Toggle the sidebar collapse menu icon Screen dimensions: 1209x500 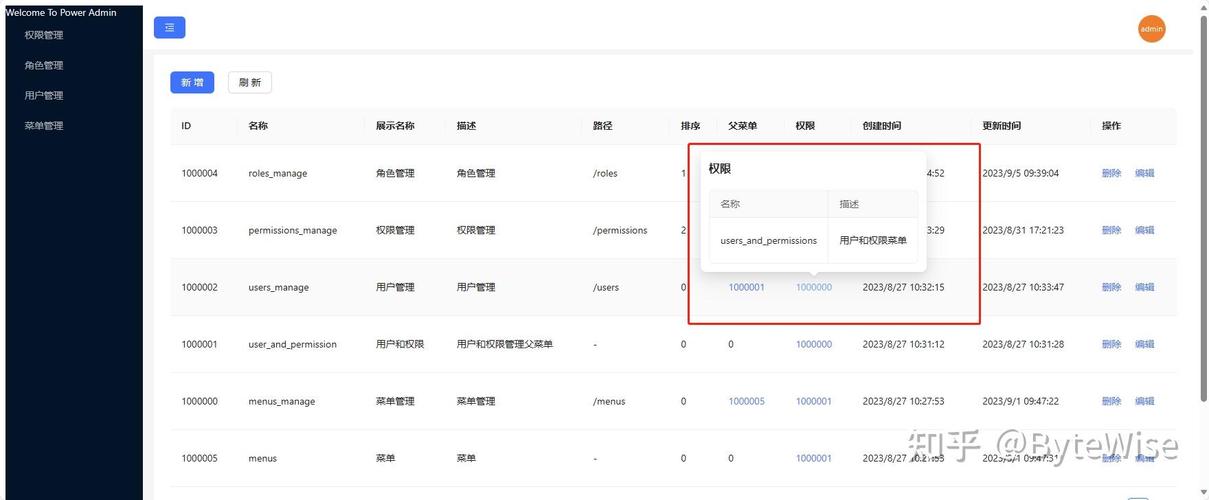pos(169,28)
